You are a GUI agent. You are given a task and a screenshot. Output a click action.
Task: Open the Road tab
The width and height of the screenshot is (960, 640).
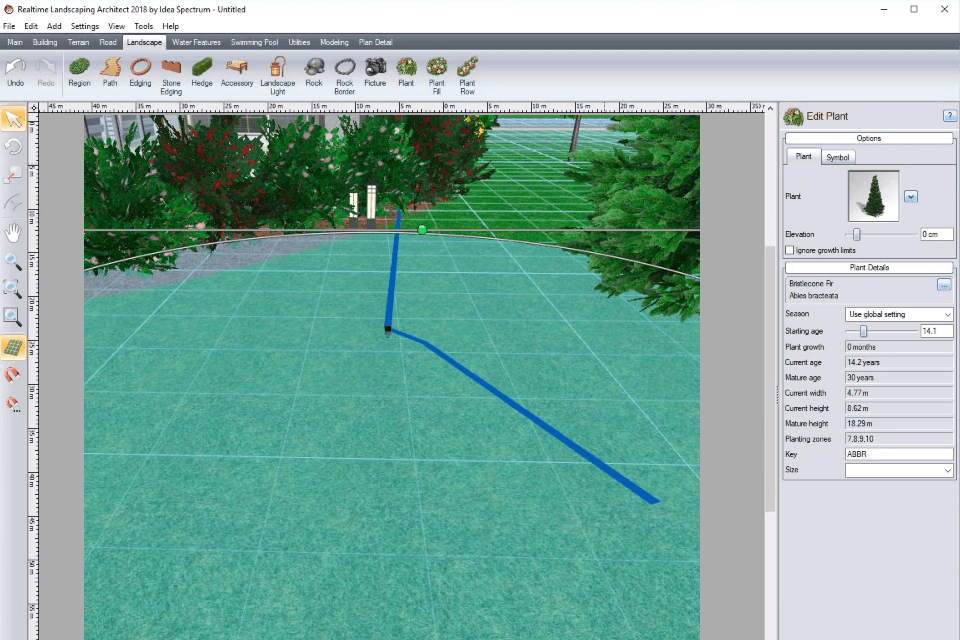click(108, 42)
